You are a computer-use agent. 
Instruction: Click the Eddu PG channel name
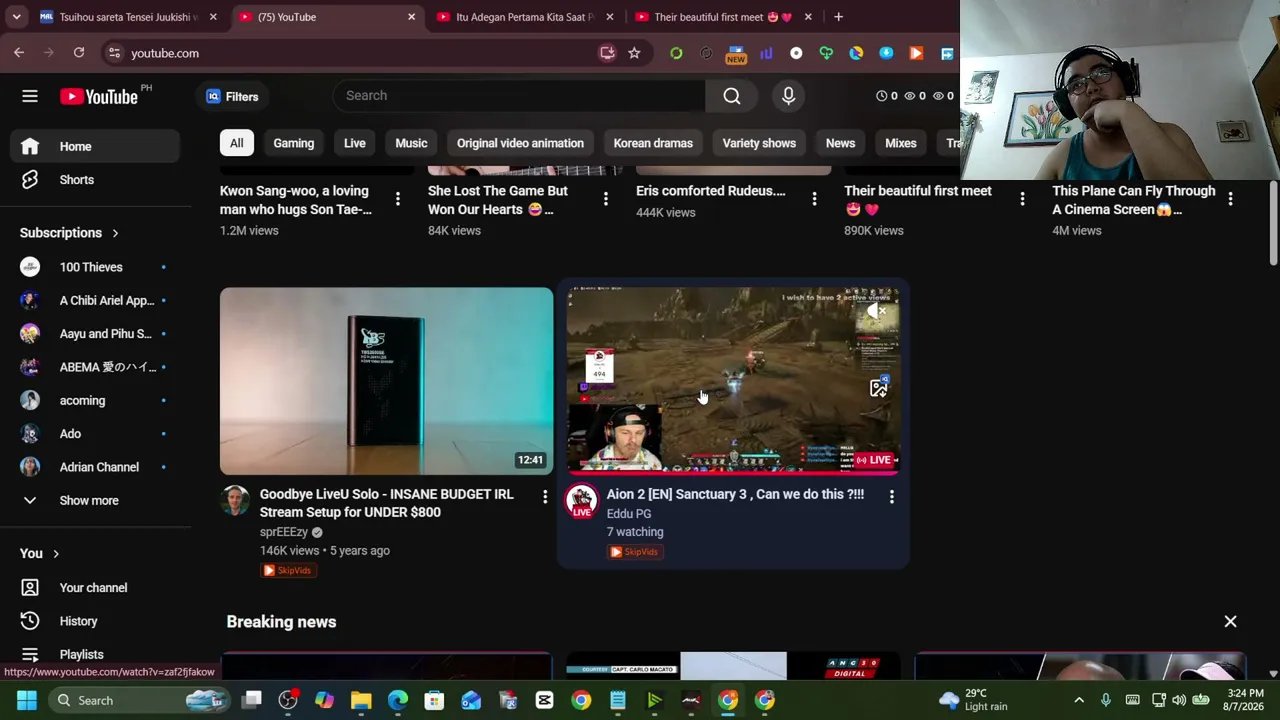coord(629,514)
